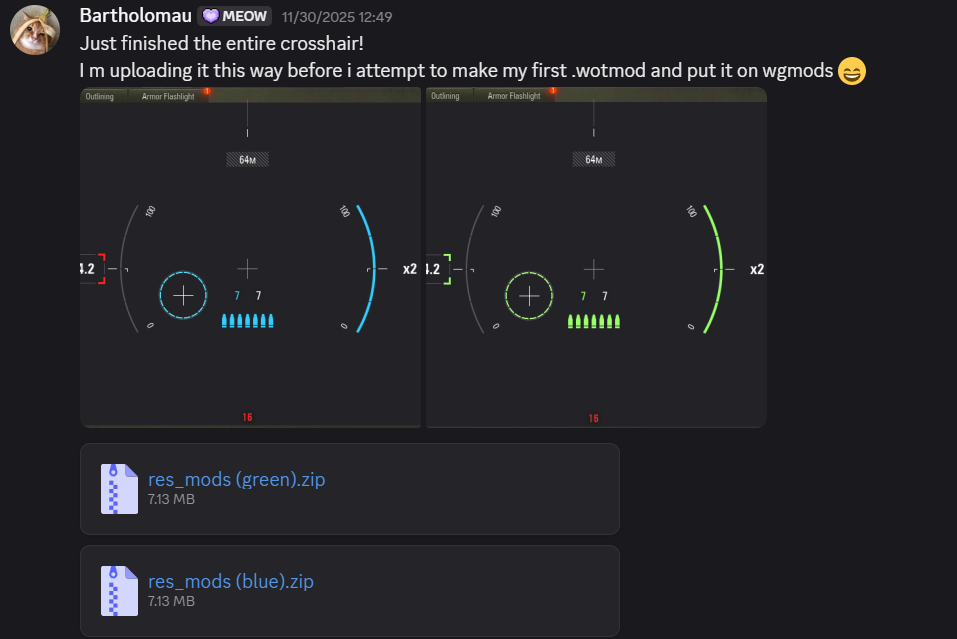The width and height of the screenshot is (957, 639).
Task: Download res_mods (green).zip
Action: (x=236, y=479)
